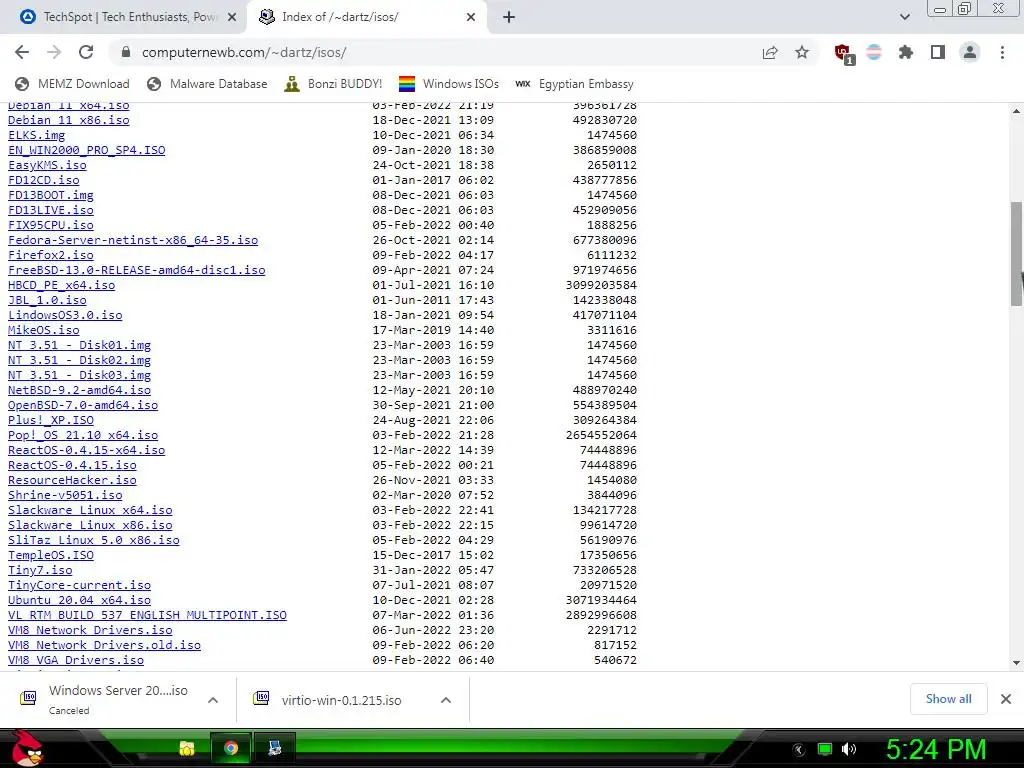The width and height of the screenshot is (1024, 768).
Task: Click the scrollbar up arrow
Action: (x=1016, y=112)
